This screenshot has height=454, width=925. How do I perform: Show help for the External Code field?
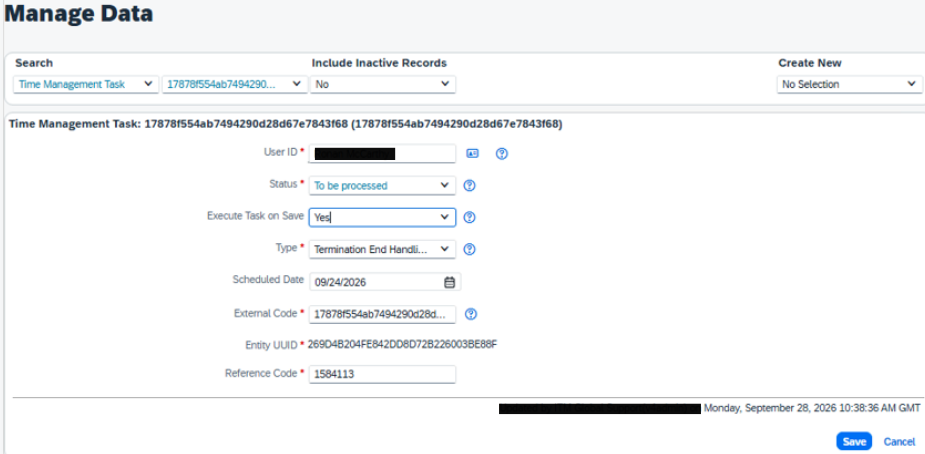pos(471,314)
